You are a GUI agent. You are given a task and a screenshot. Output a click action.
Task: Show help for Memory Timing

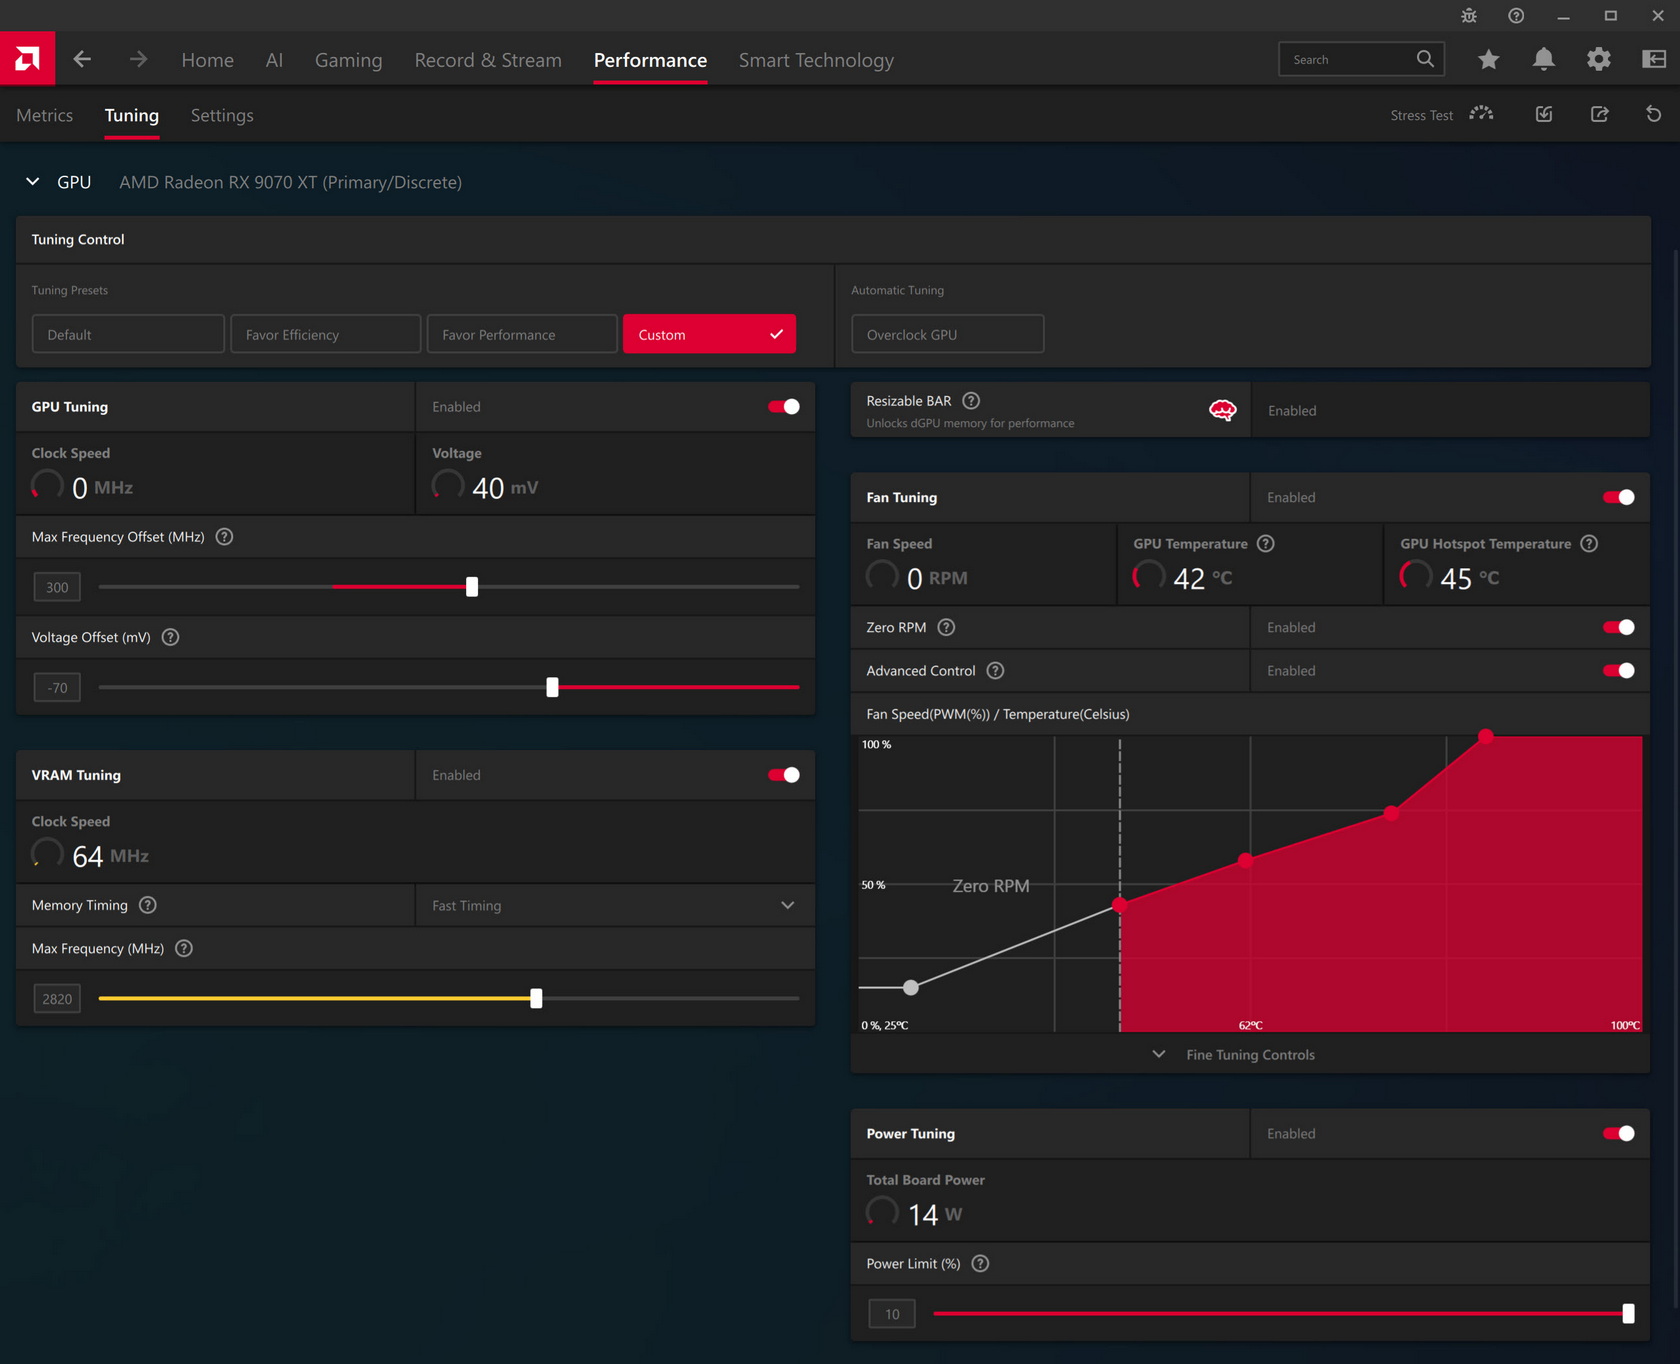pos(148,905)
